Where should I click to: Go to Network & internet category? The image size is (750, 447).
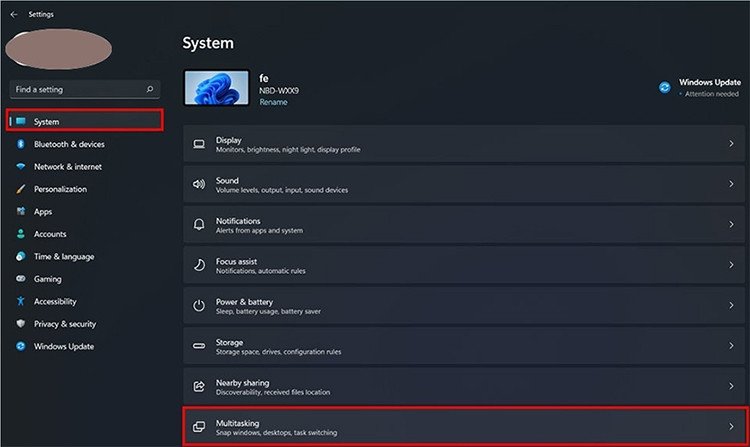point(67,166)
